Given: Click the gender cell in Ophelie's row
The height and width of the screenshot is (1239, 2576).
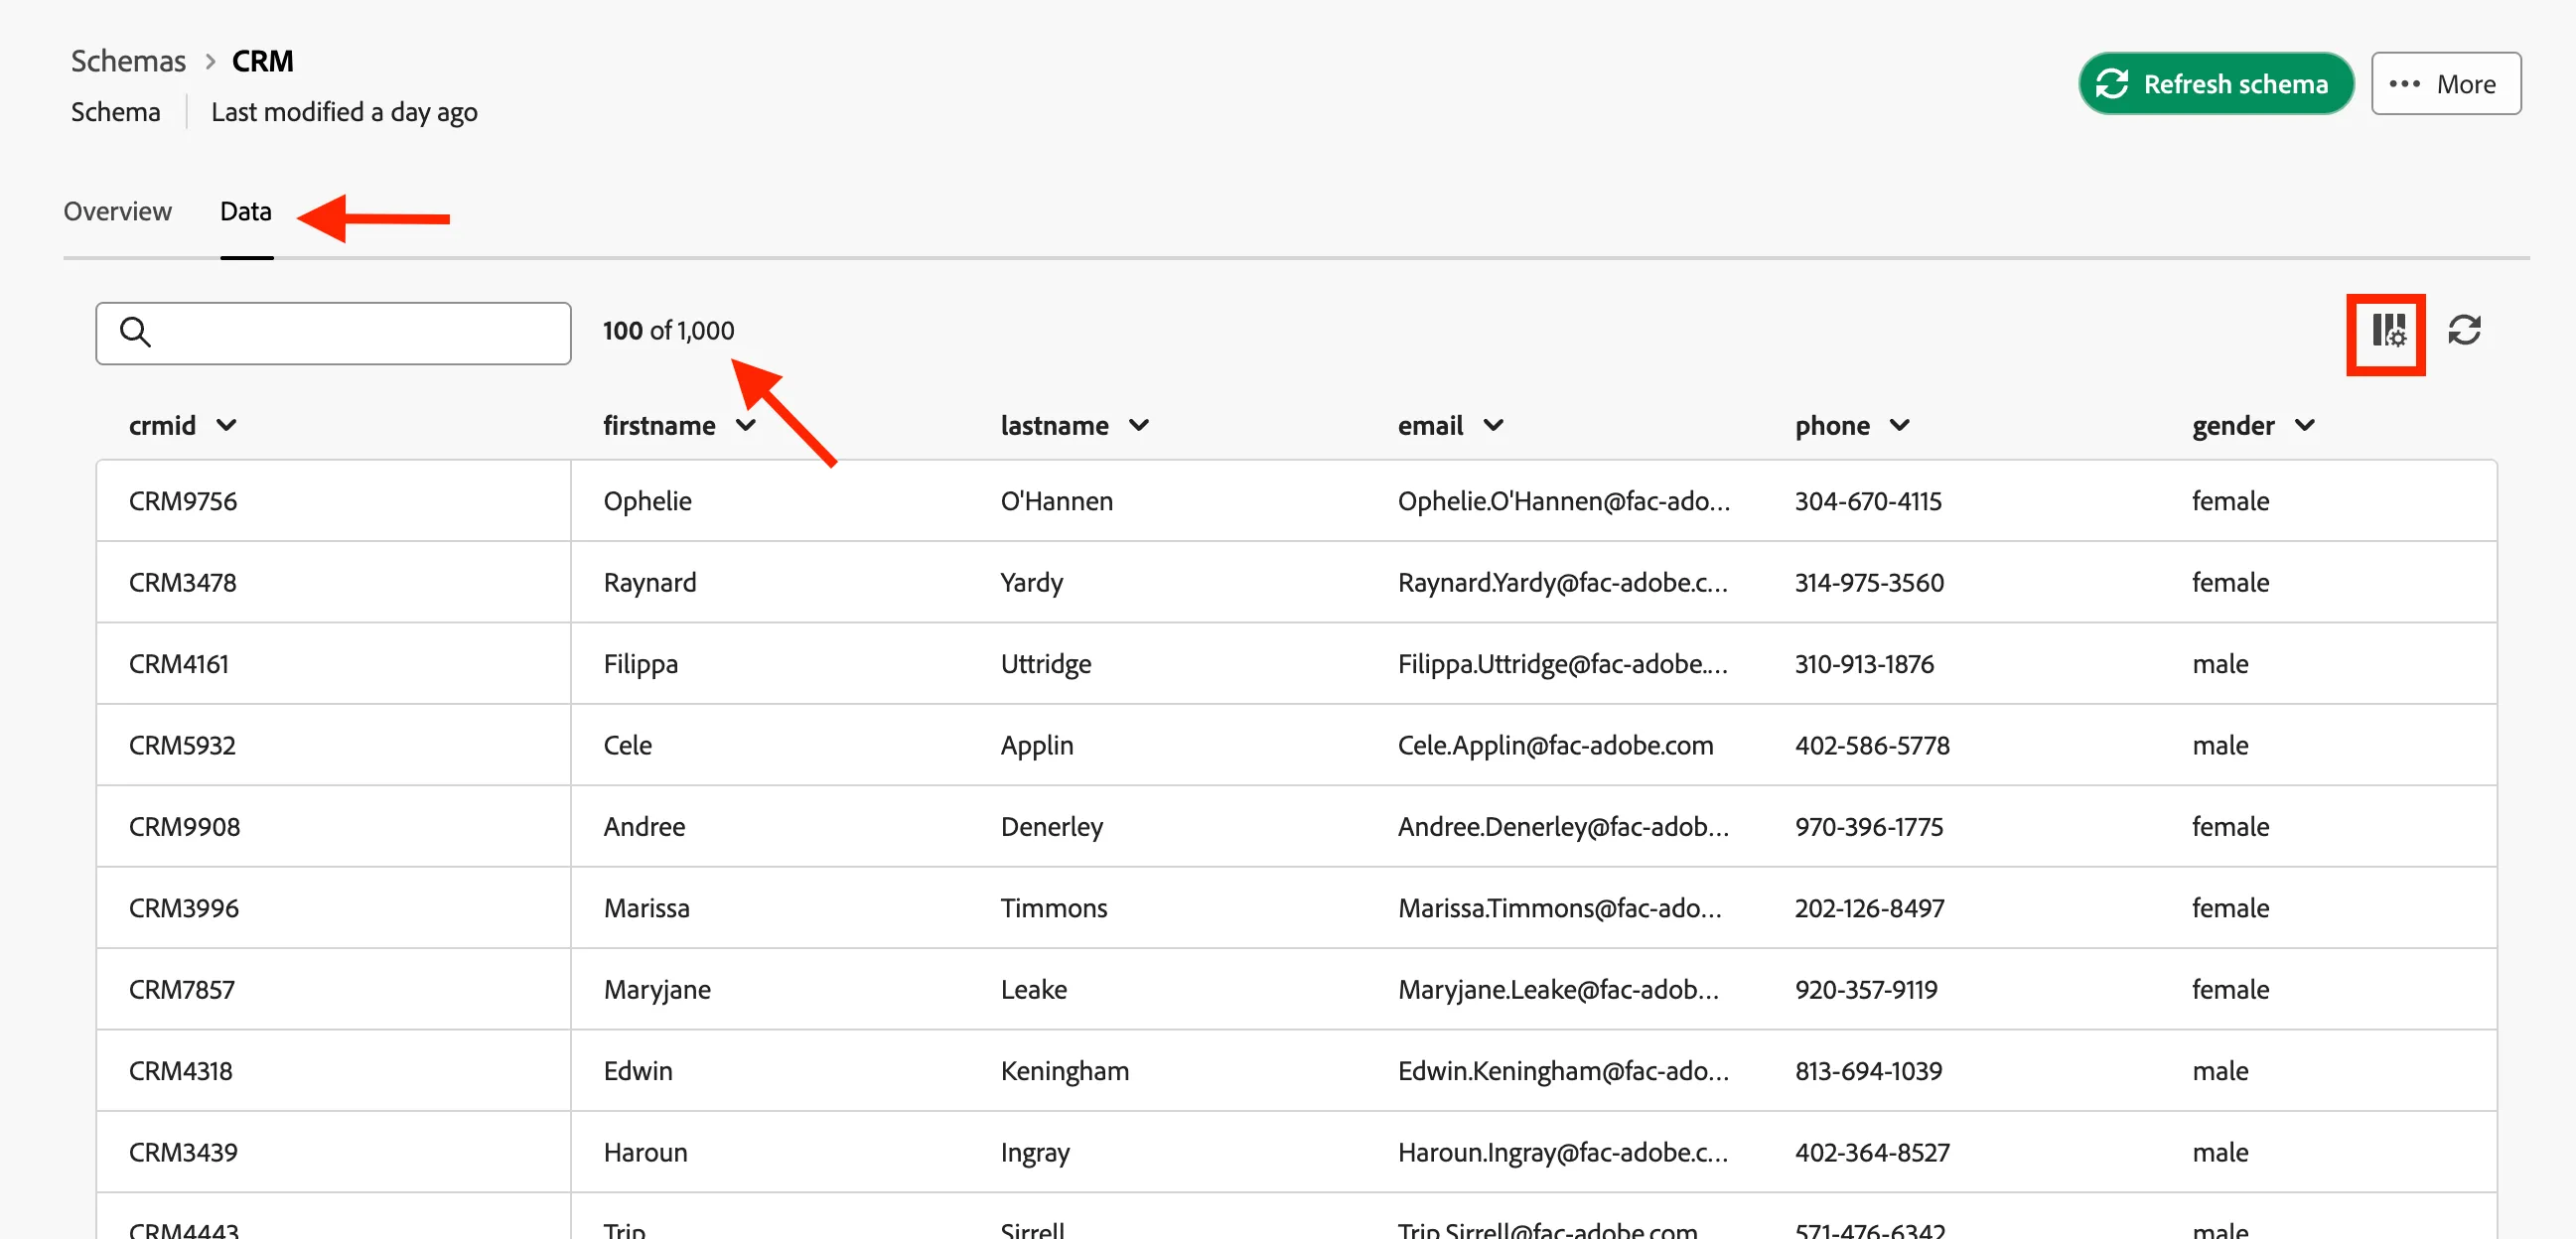Looking at the screenshot, I should [2230, 501].
